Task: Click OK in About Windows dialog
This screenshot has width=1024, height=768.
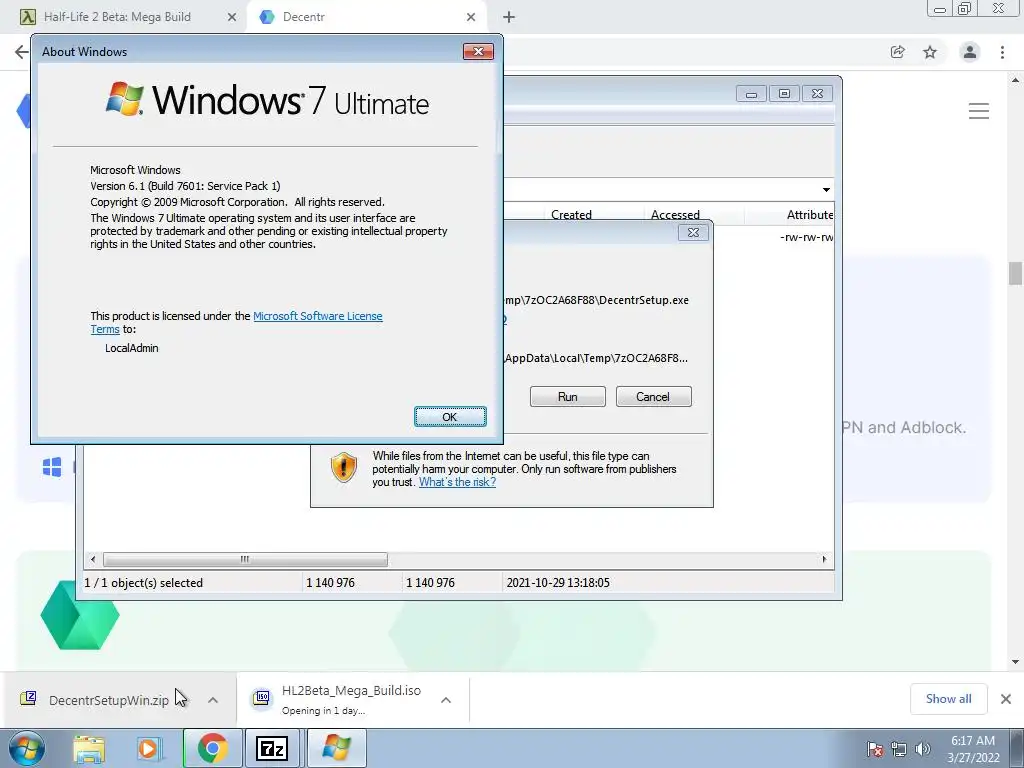Action: coord(450,417)
